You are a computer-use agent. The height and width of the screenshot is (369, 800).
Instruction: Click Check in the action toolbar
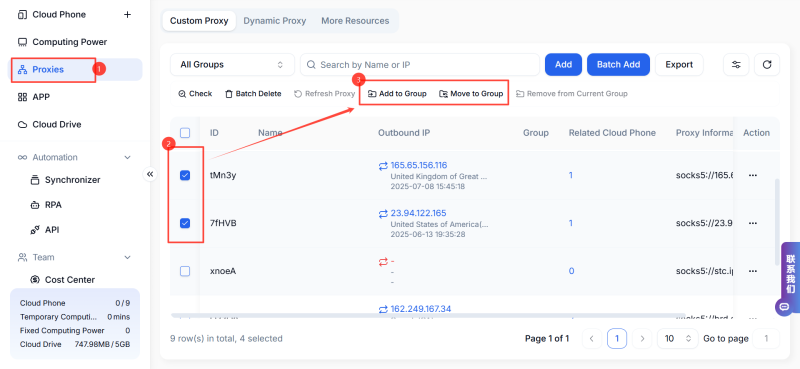(195, 94)
